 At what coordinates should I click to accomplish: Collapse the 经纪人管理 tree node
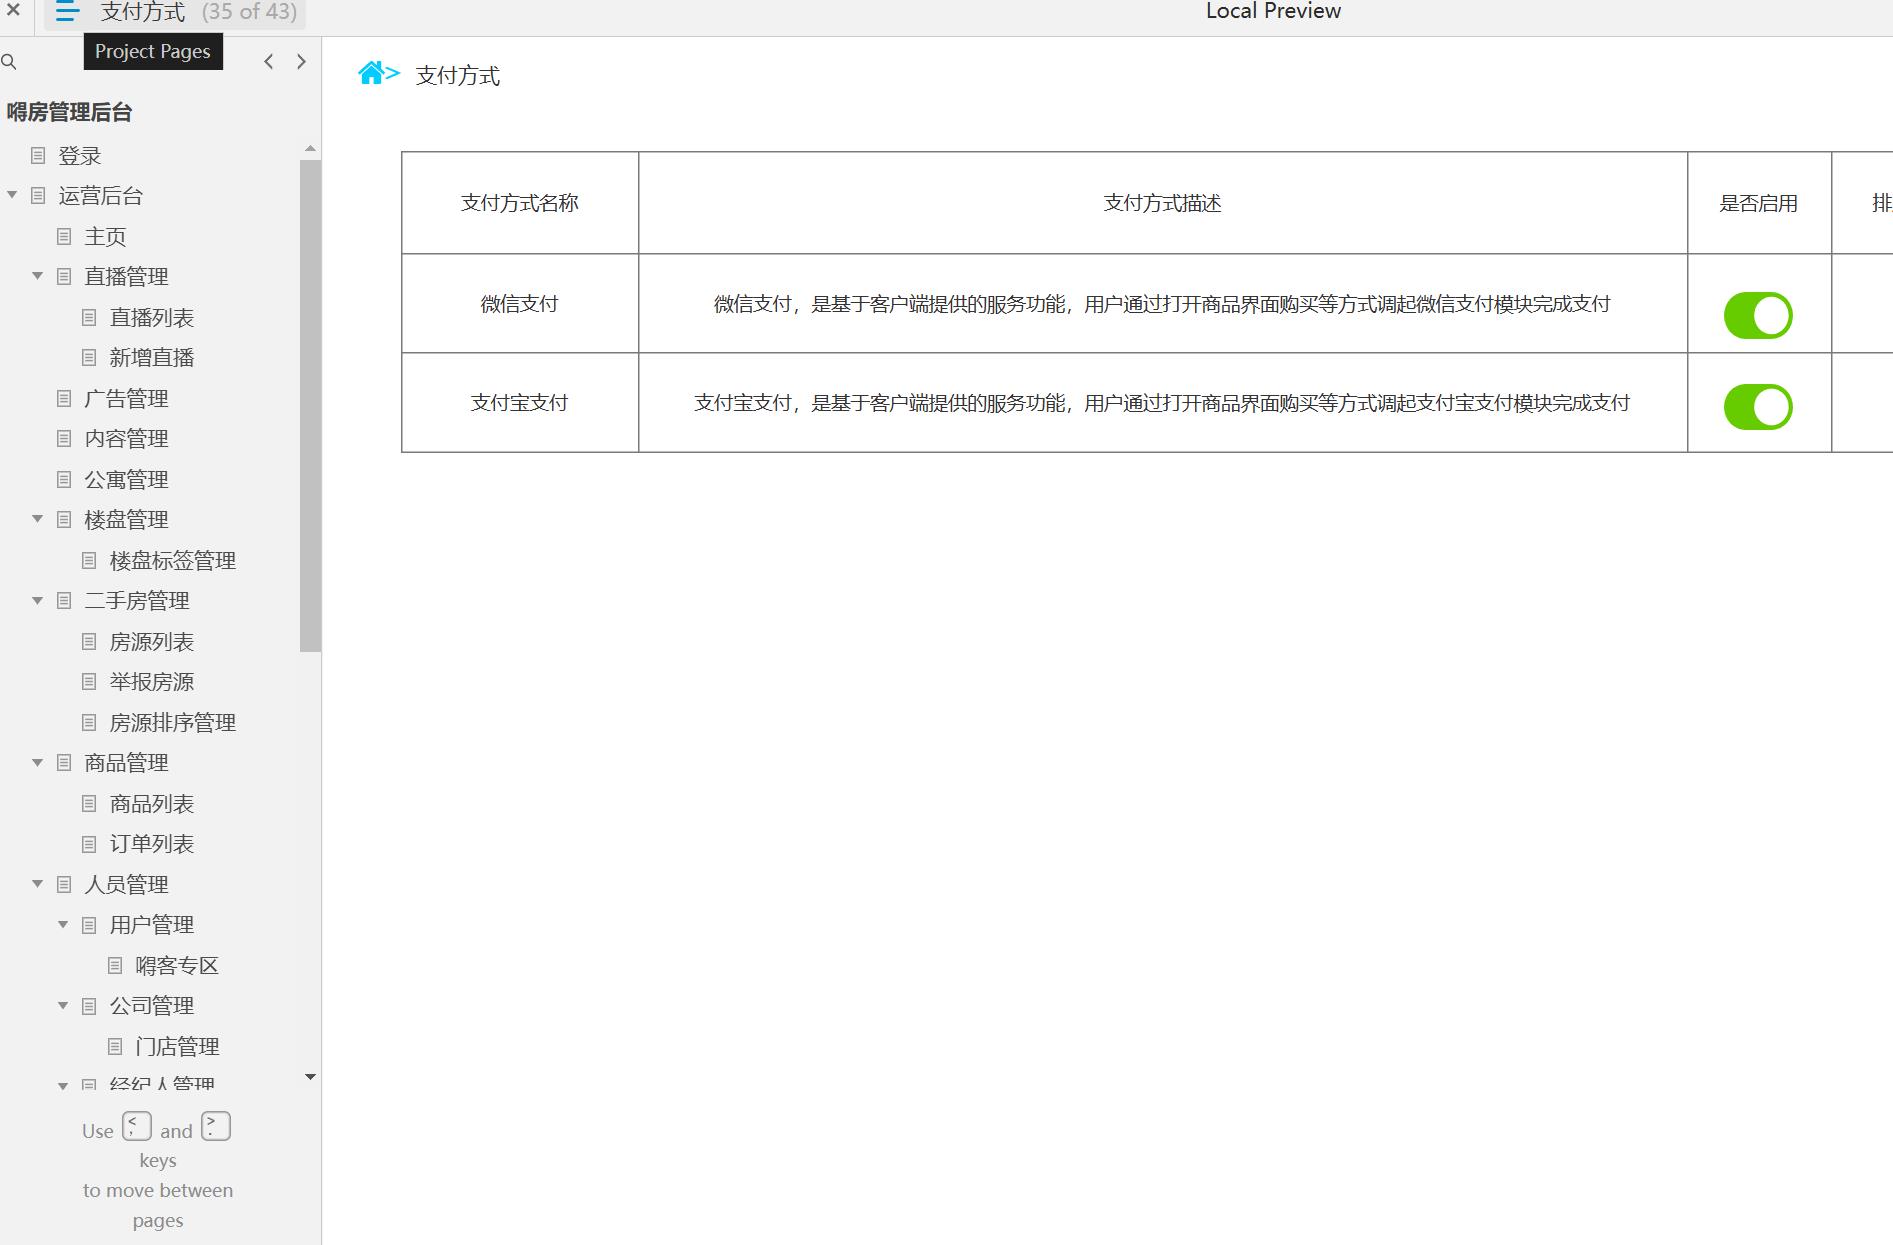pos(63,1085)
